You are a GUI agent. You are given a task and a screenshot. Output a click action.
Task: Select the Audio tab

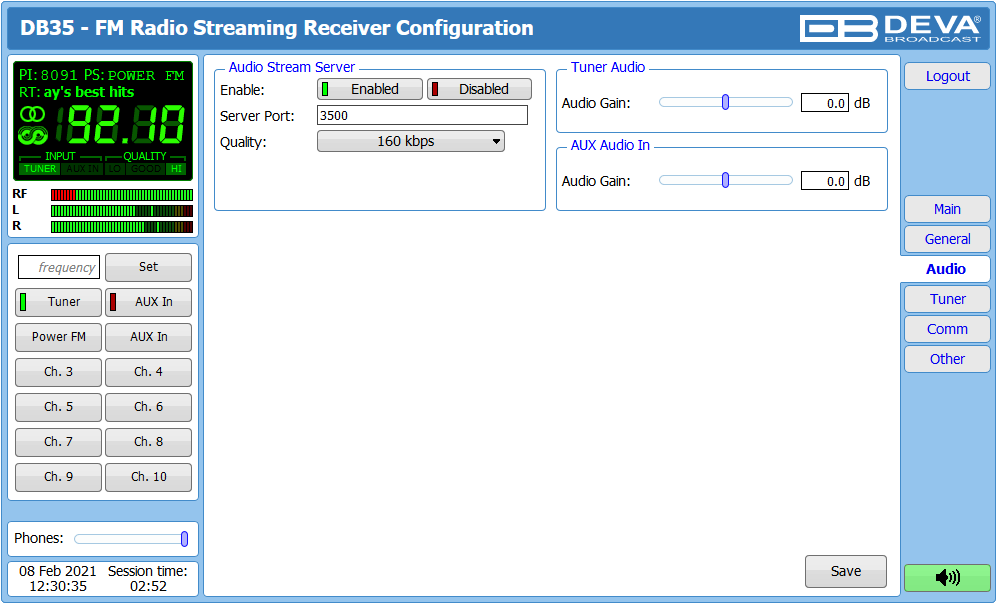(945, 269)
